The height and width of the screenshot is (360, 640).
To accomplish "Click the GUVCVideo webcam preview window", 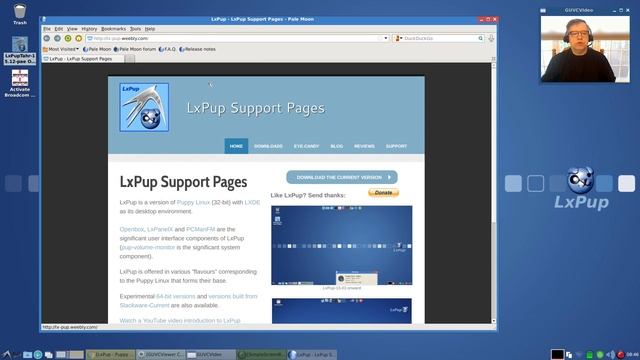I will (585, 49).
